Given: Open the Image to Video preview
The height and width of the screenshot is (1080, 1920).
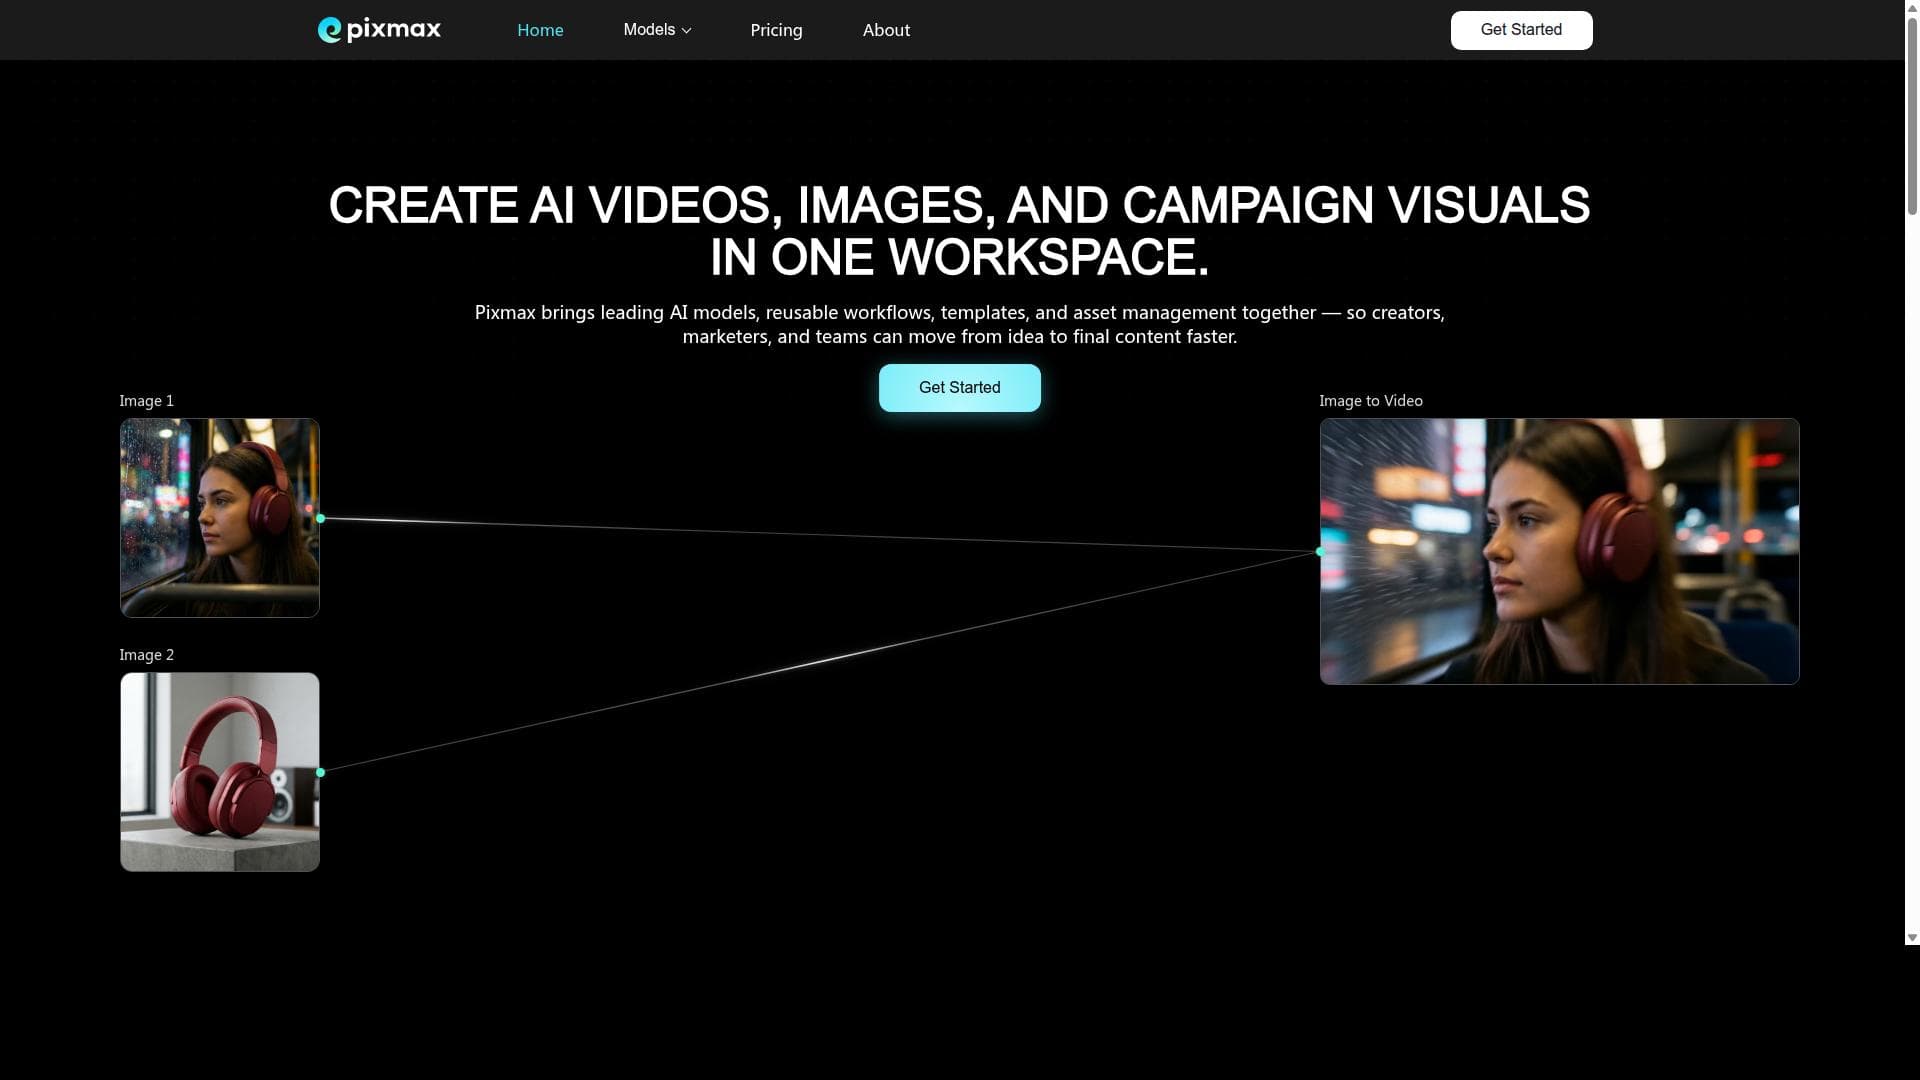Looking at the screenshot, I should (x=1559, y=551).
